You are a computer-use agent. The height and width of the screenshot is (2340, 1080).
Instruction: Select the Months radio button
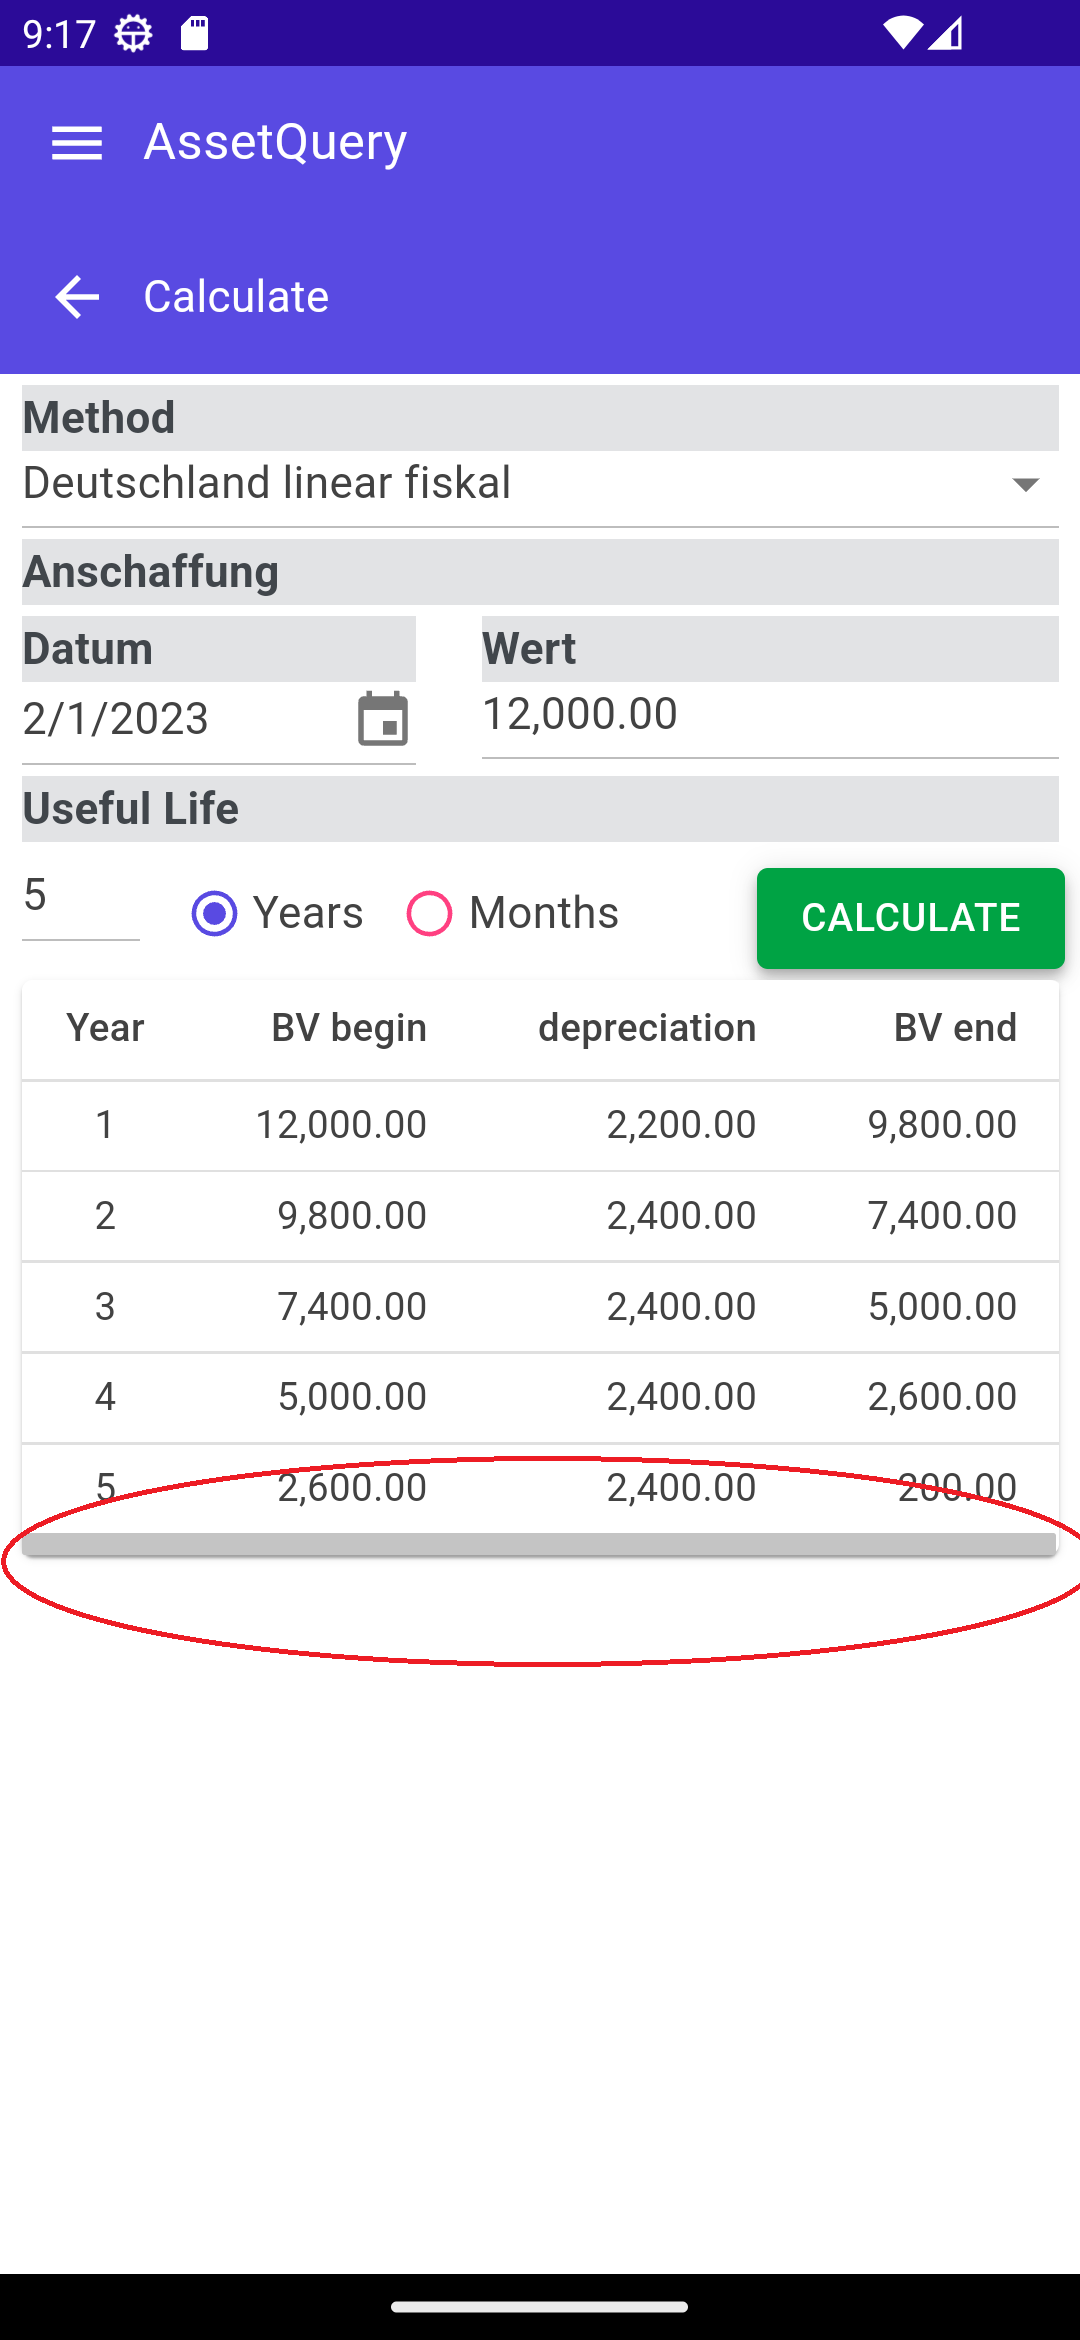pyautogui.click(x=430, y=913)
